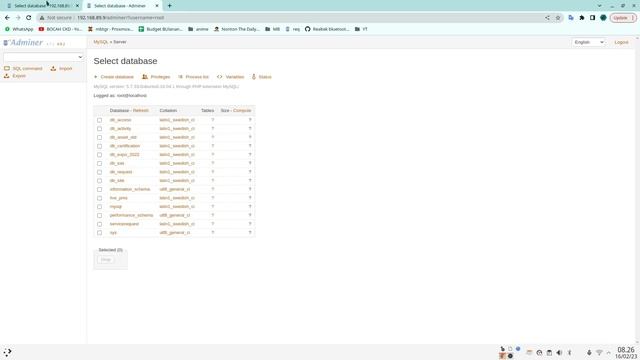This screenshot has height=360, width=640.
Task: Click the Drop button
Action: 106,260
